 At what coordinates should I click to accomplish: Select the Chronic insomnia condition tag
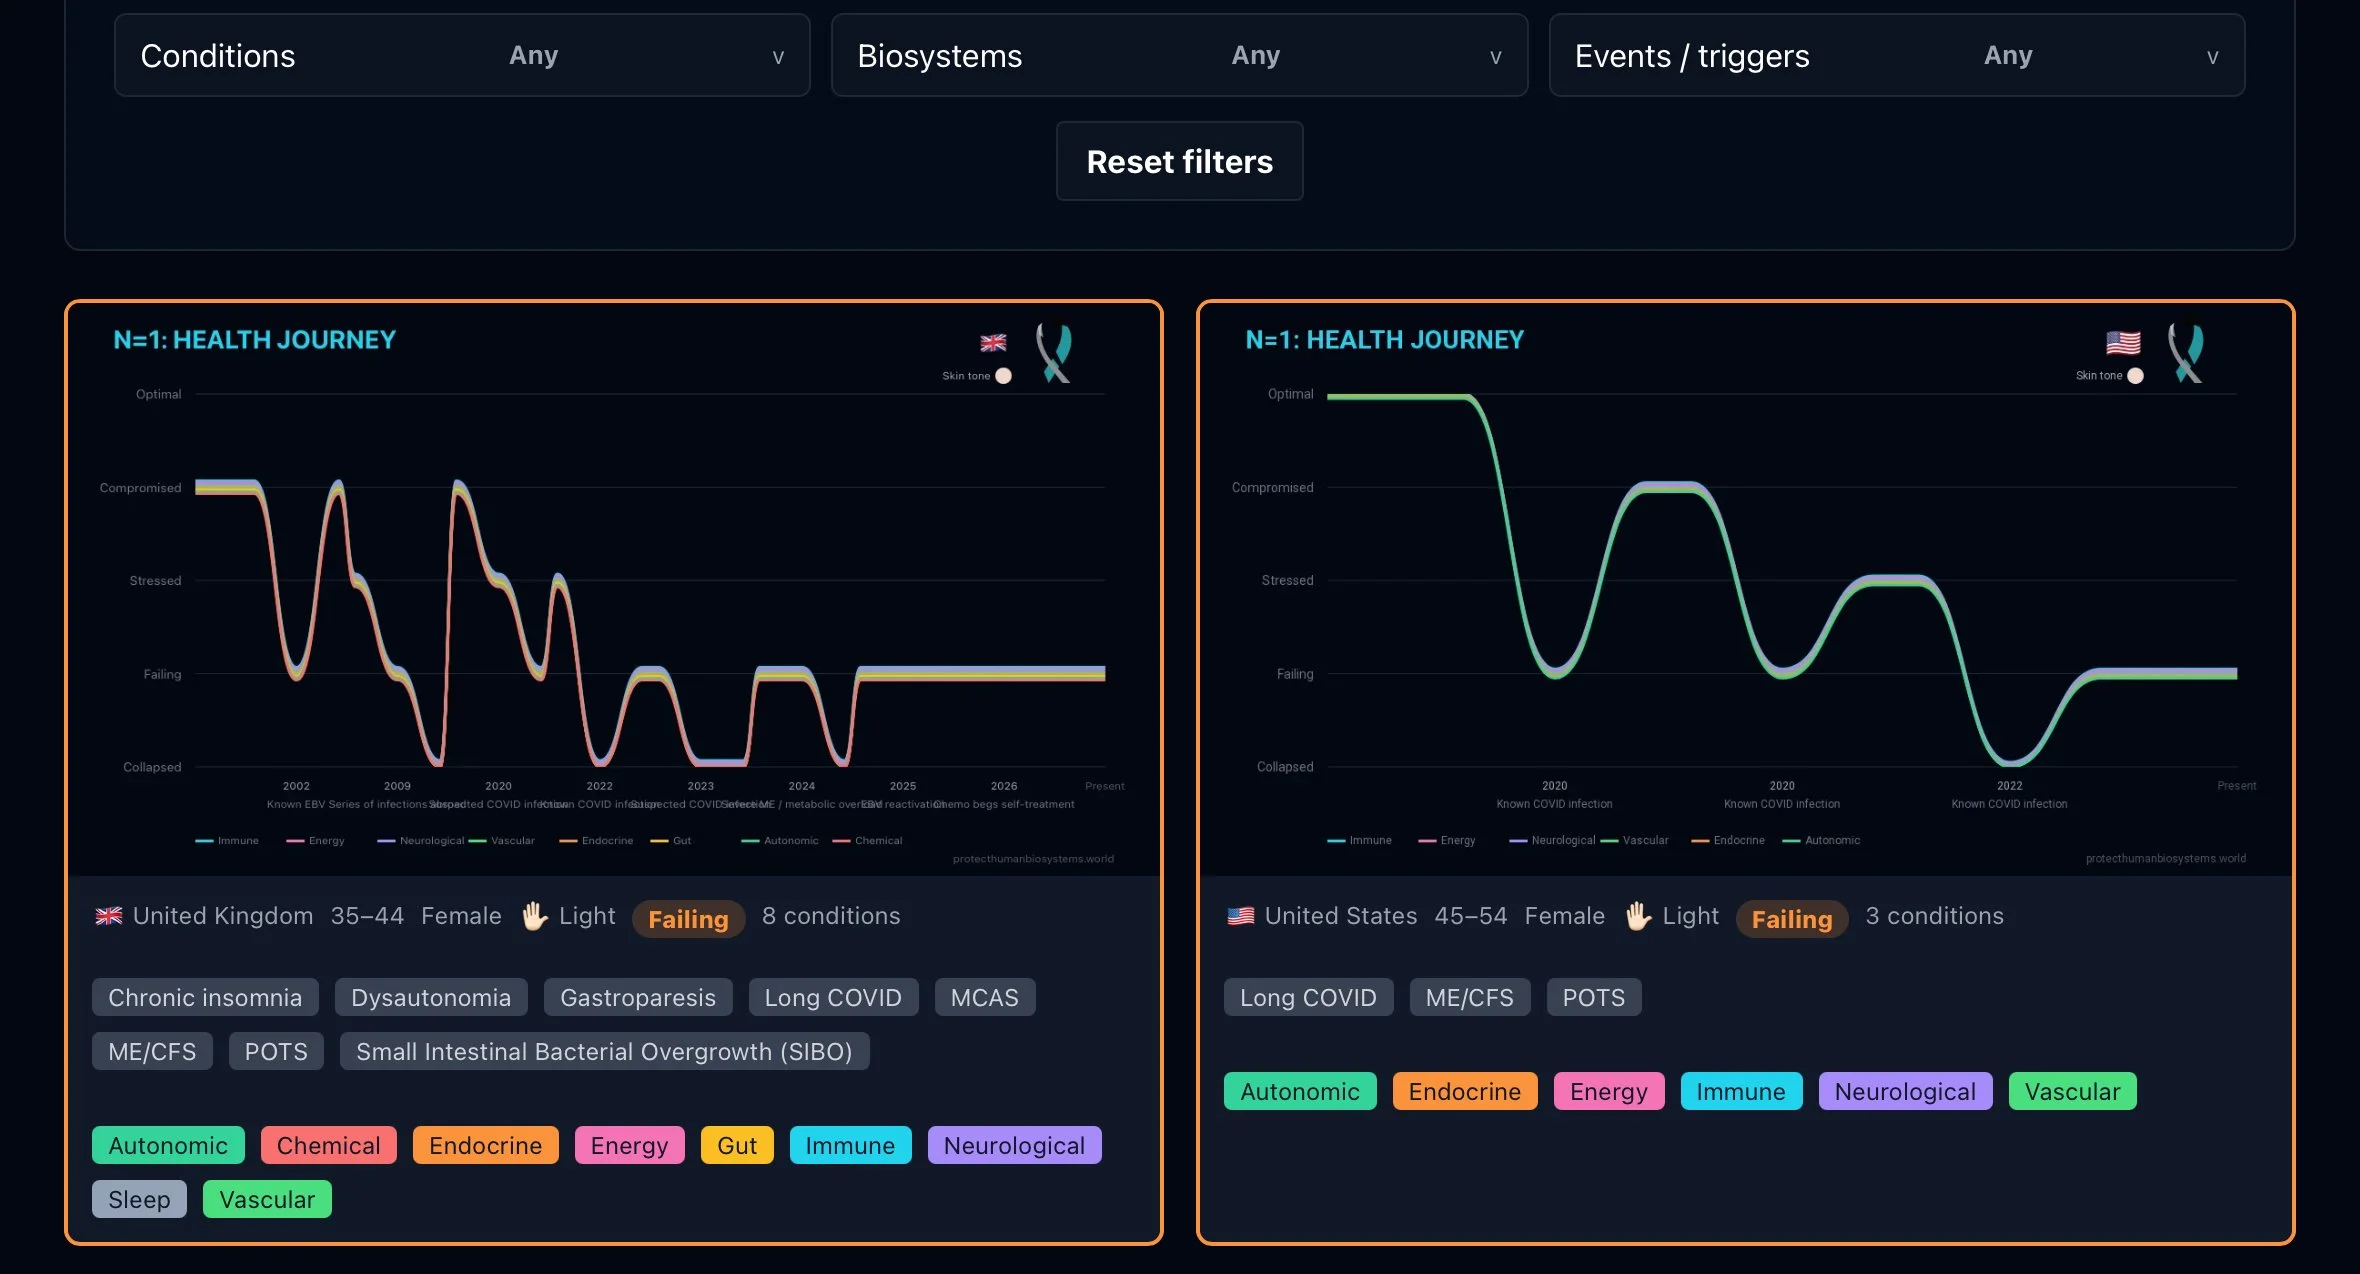click(x=205, y=997)
